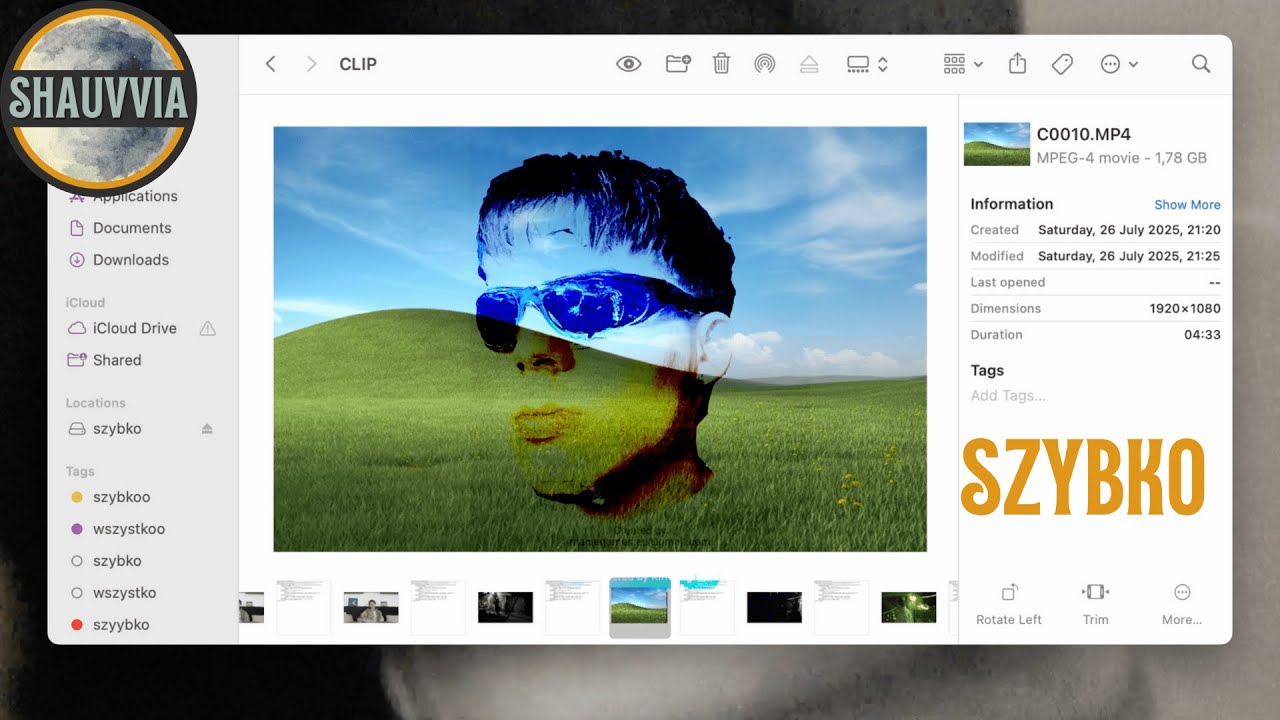Viewport: 1280px width, 720px height.
Task: Click the Add Tags field
Action: point(1008,395)
